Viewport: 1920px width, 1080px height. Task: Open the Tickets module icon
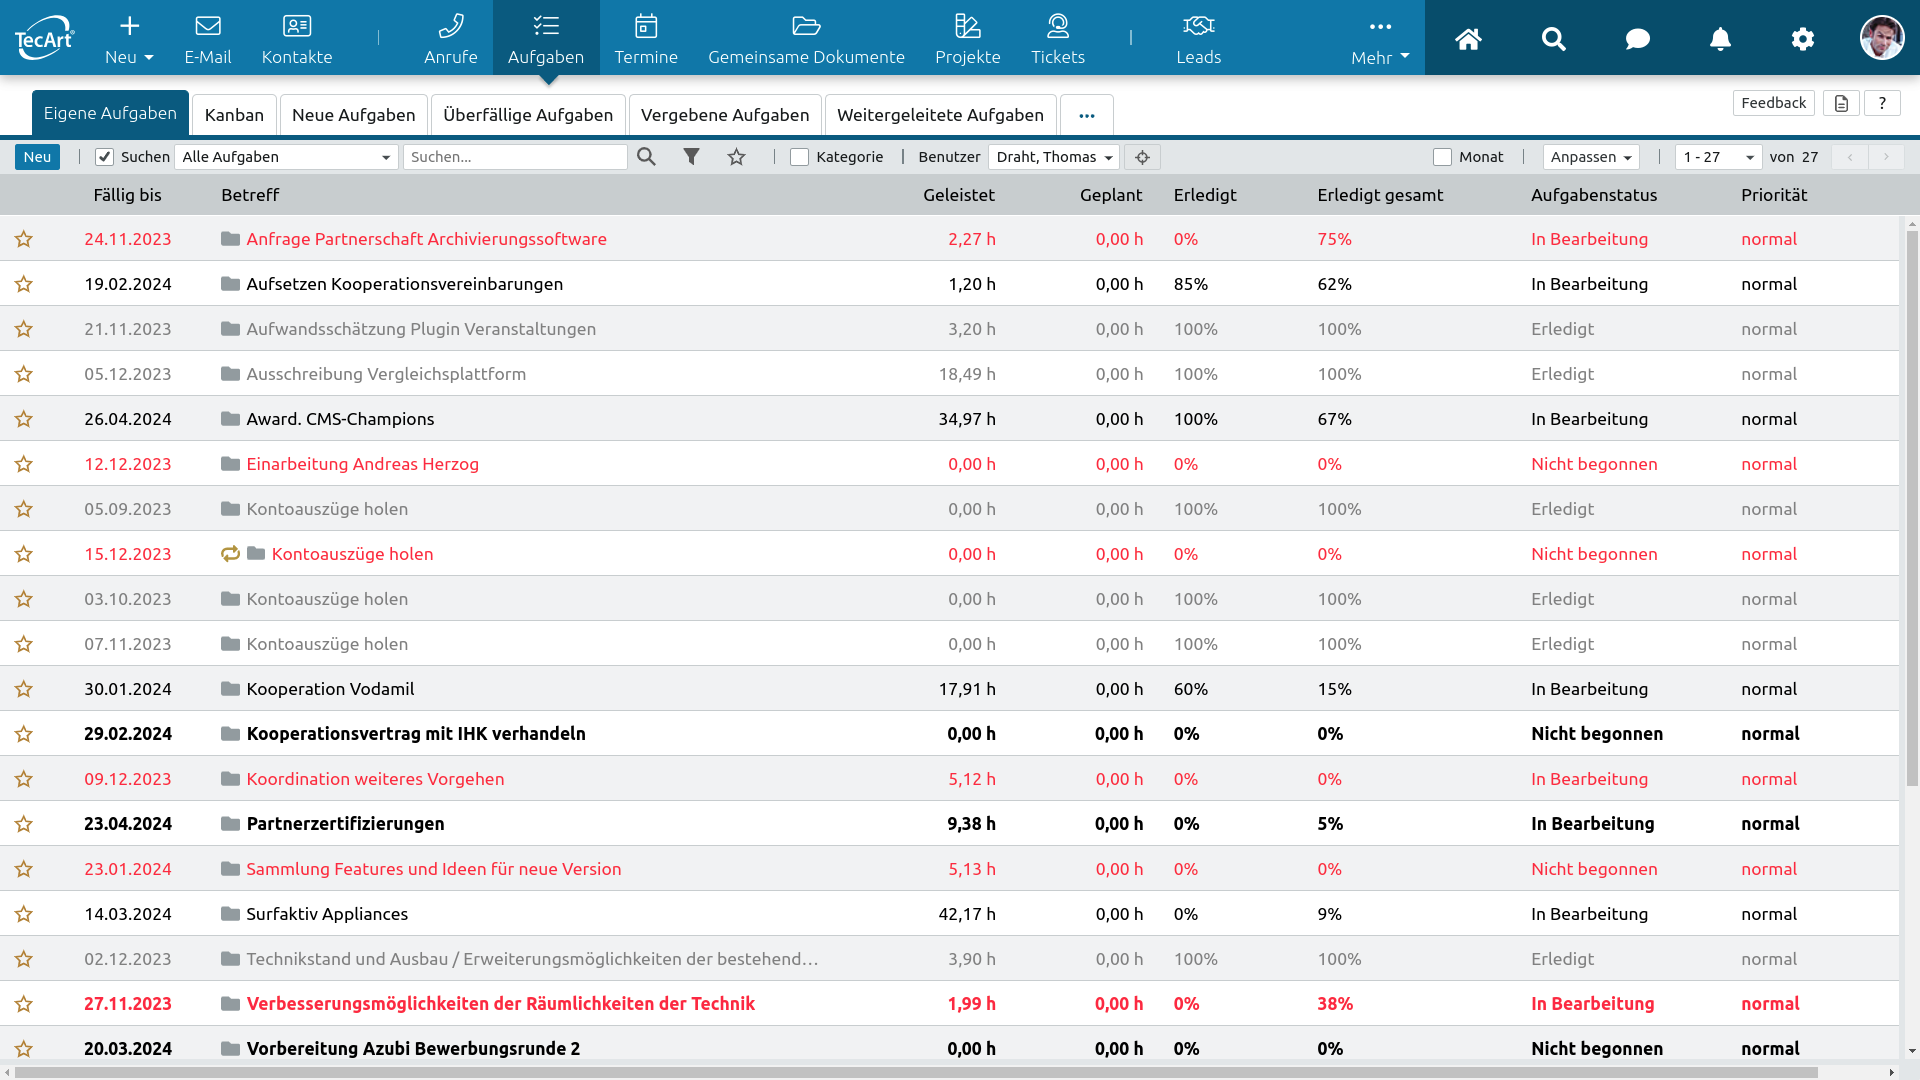tap(1057, 26)
